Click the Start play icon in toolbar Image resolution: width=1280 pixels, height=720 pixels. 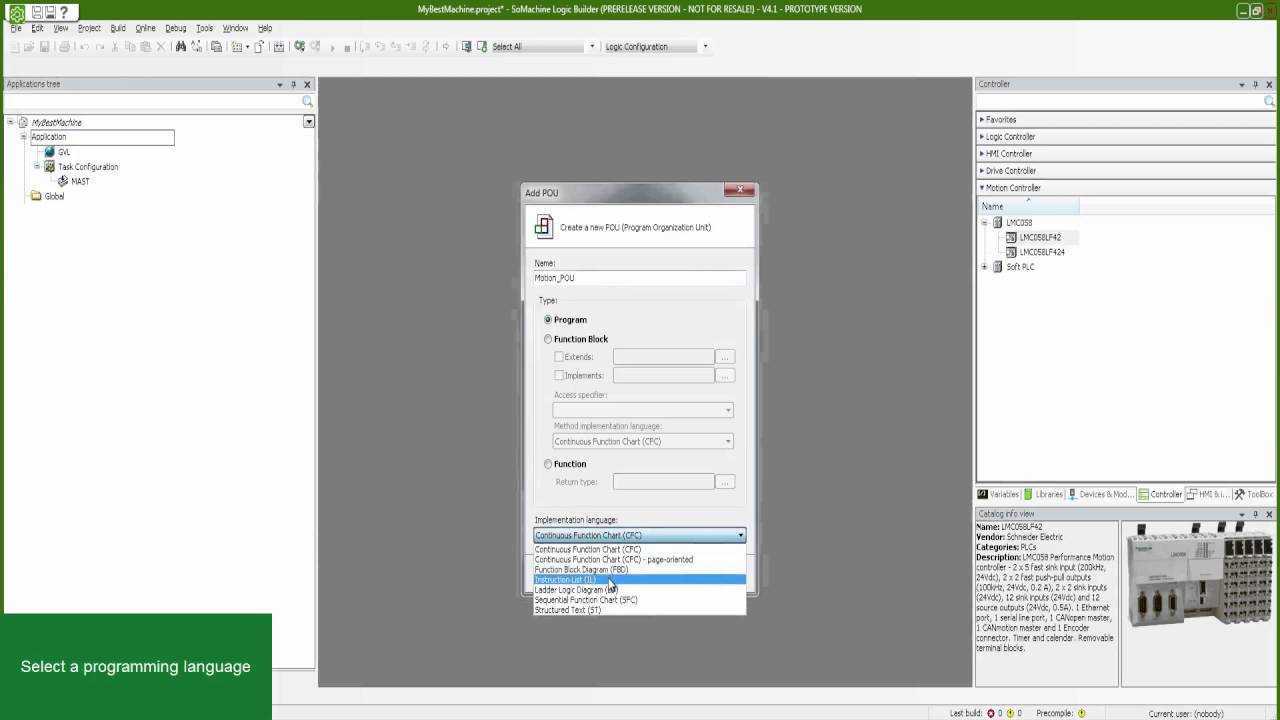point(331,46)
